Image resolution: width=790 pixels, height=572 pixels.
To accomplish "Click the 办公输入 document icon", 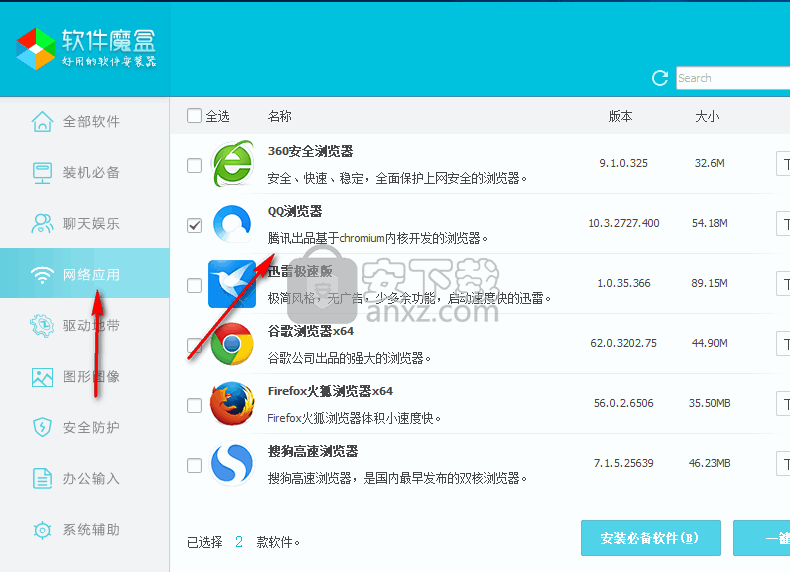I will [42, 478].
